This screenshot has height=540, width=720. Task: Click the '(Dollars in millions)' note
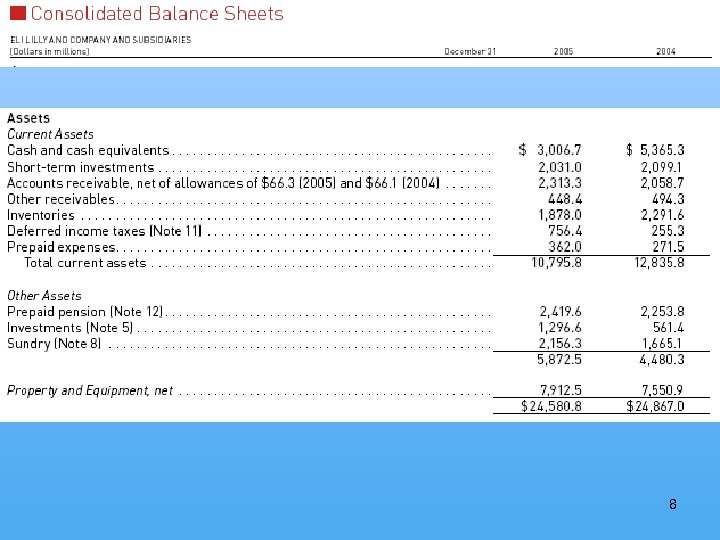(50, 51)
